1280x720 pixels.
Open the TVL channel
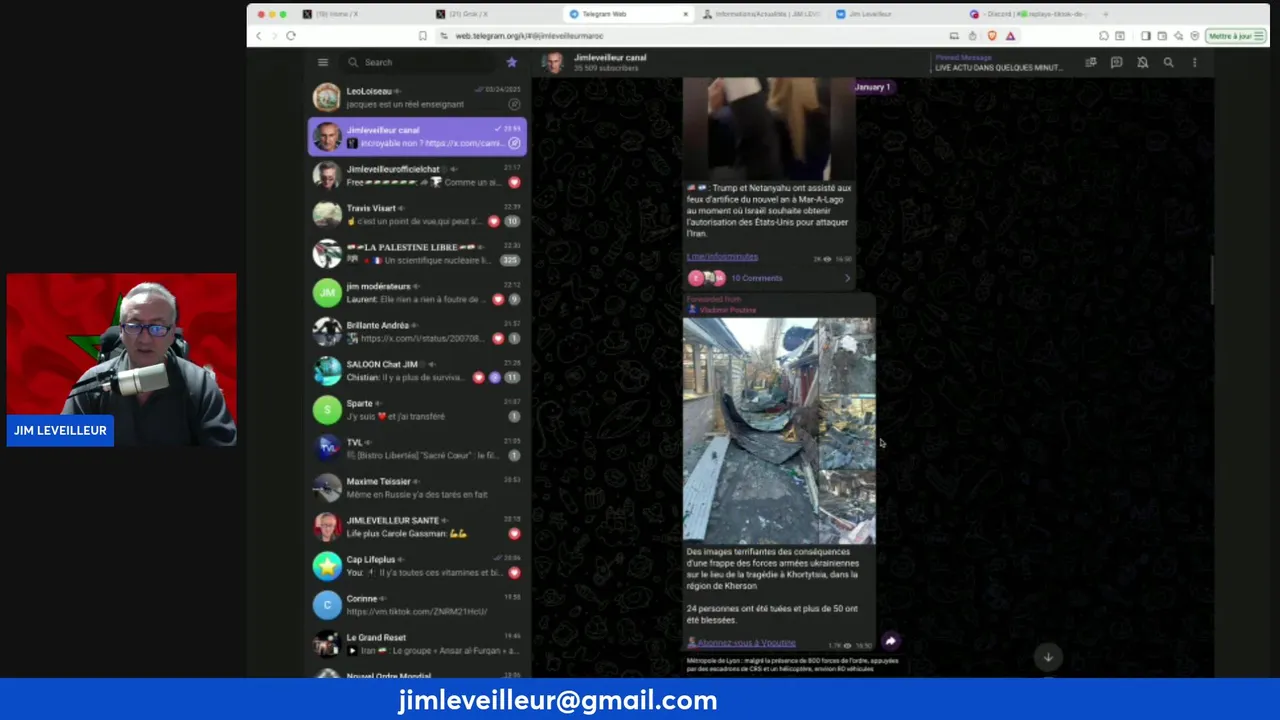[x=417, y=448]
